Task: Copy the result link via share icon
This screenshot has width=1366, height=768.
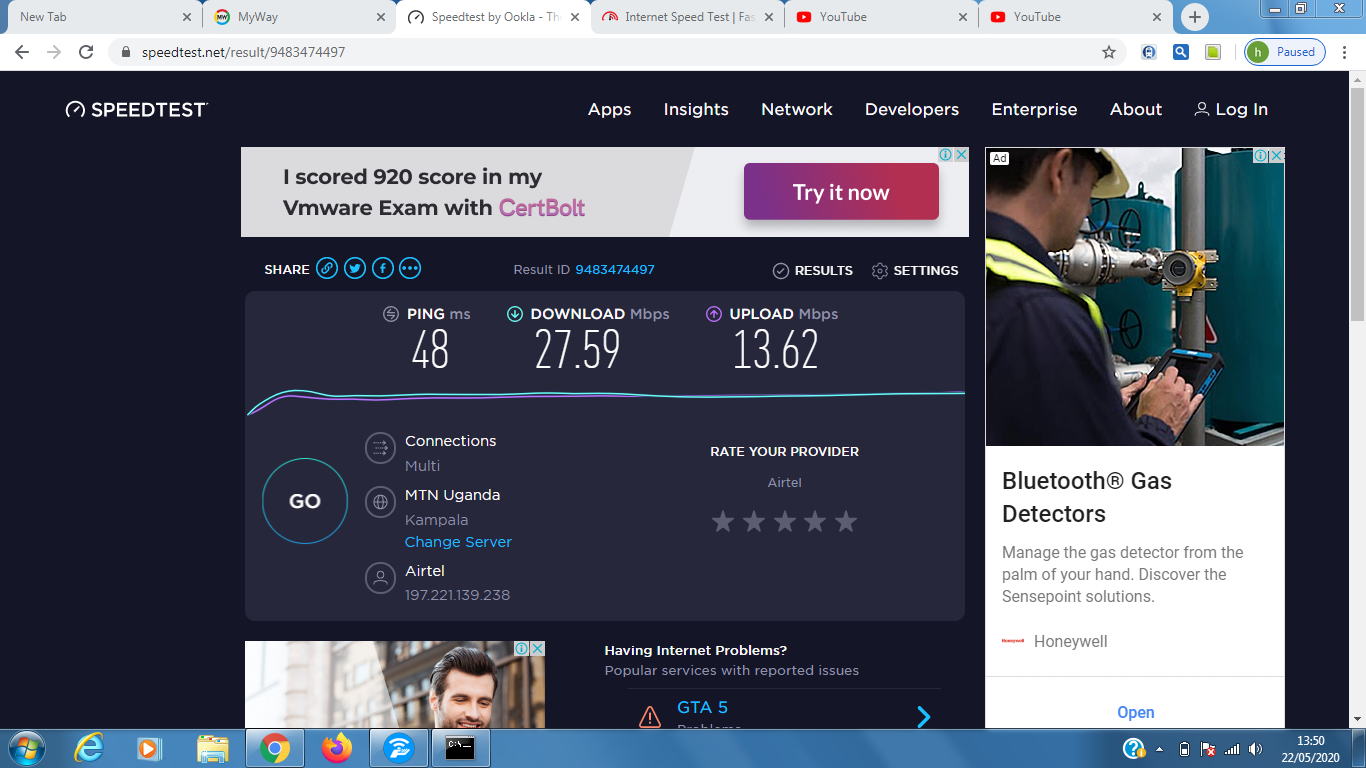Action: point(327,268)
